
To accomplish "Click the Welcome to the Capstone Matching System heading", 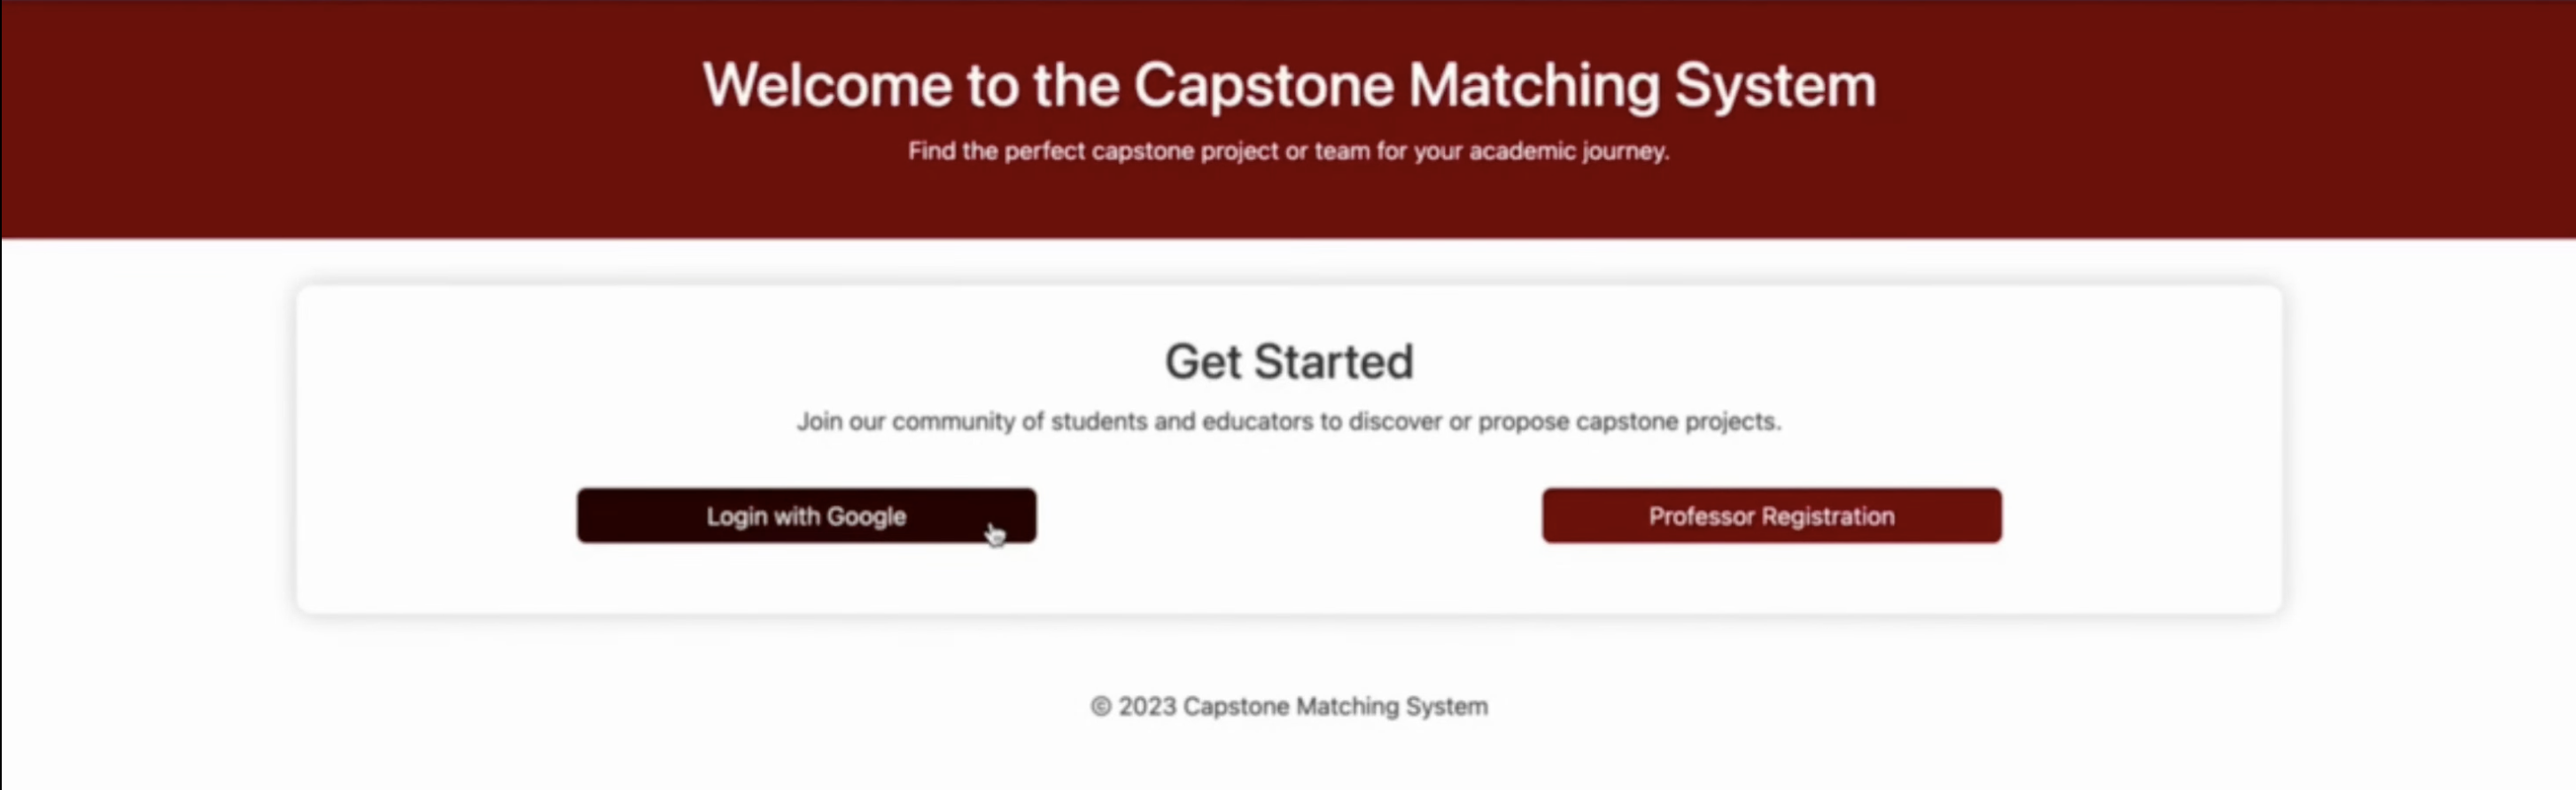I will [x=1289, y=86].
